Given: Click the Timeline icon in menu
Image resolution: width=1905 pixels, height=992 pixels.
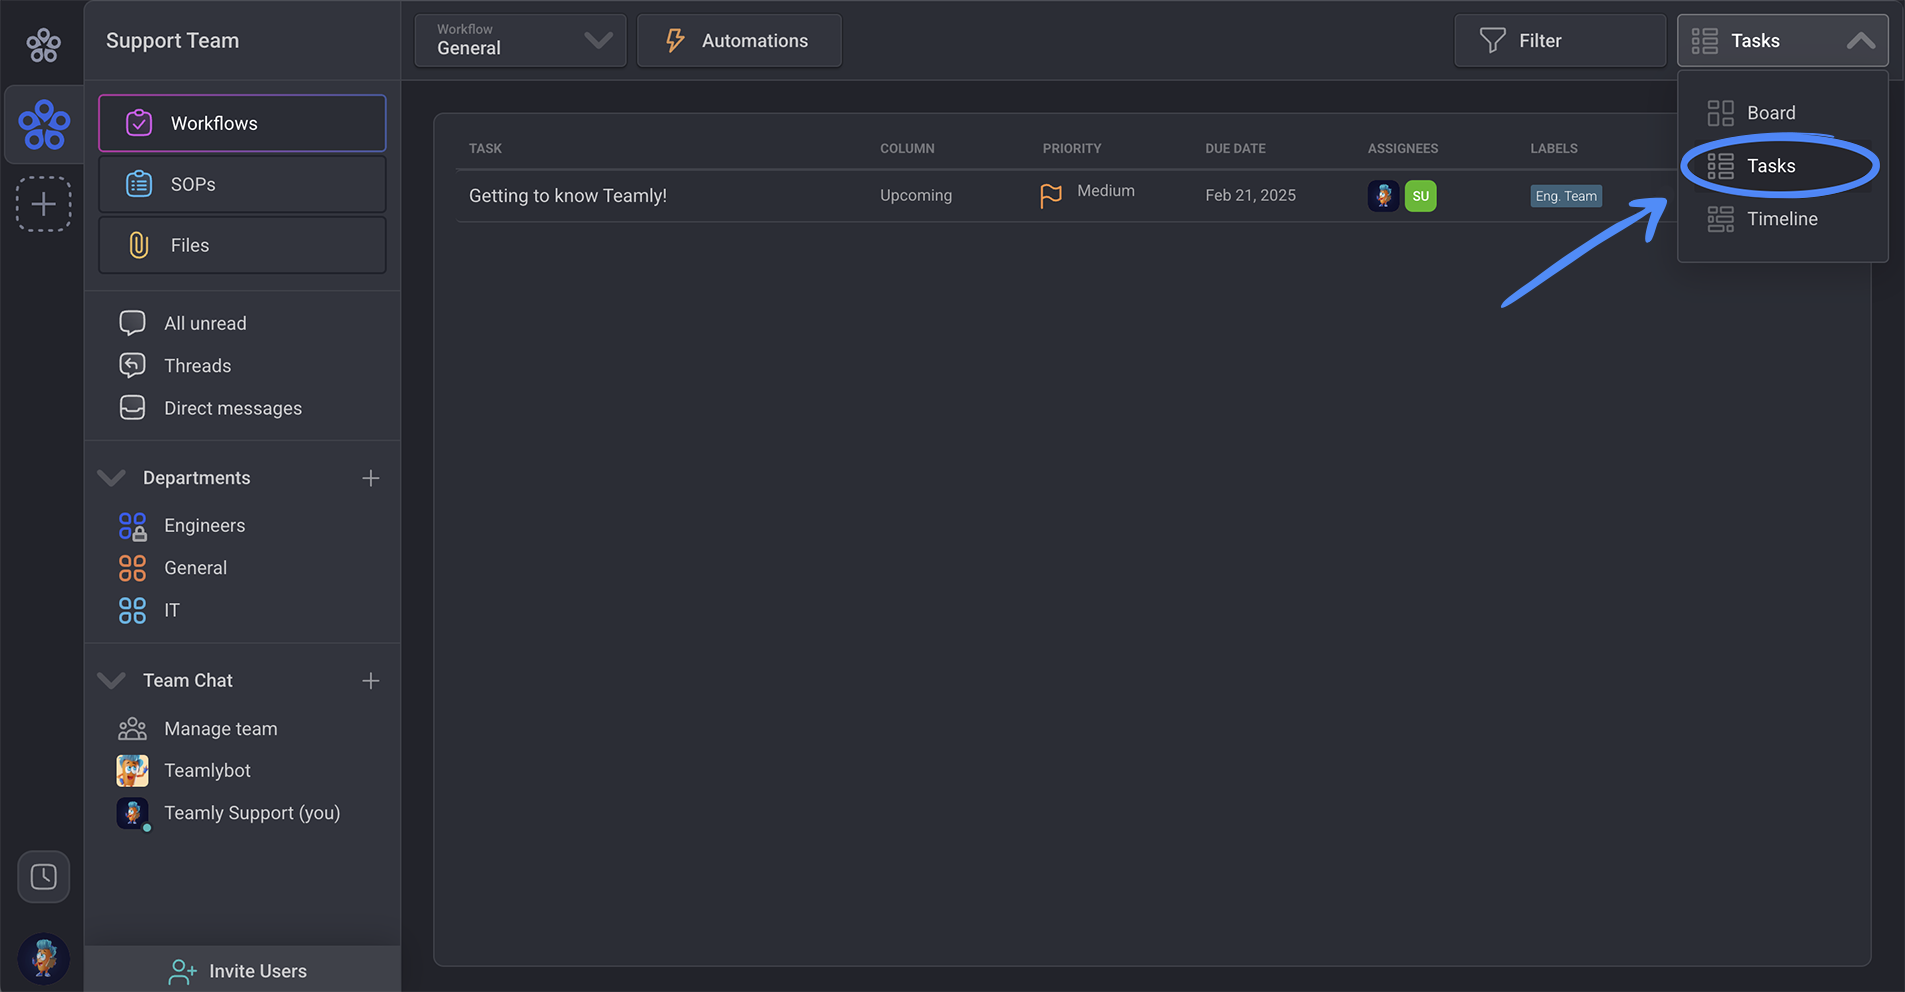Looking at the screenshot, I should click(1720, 219).
